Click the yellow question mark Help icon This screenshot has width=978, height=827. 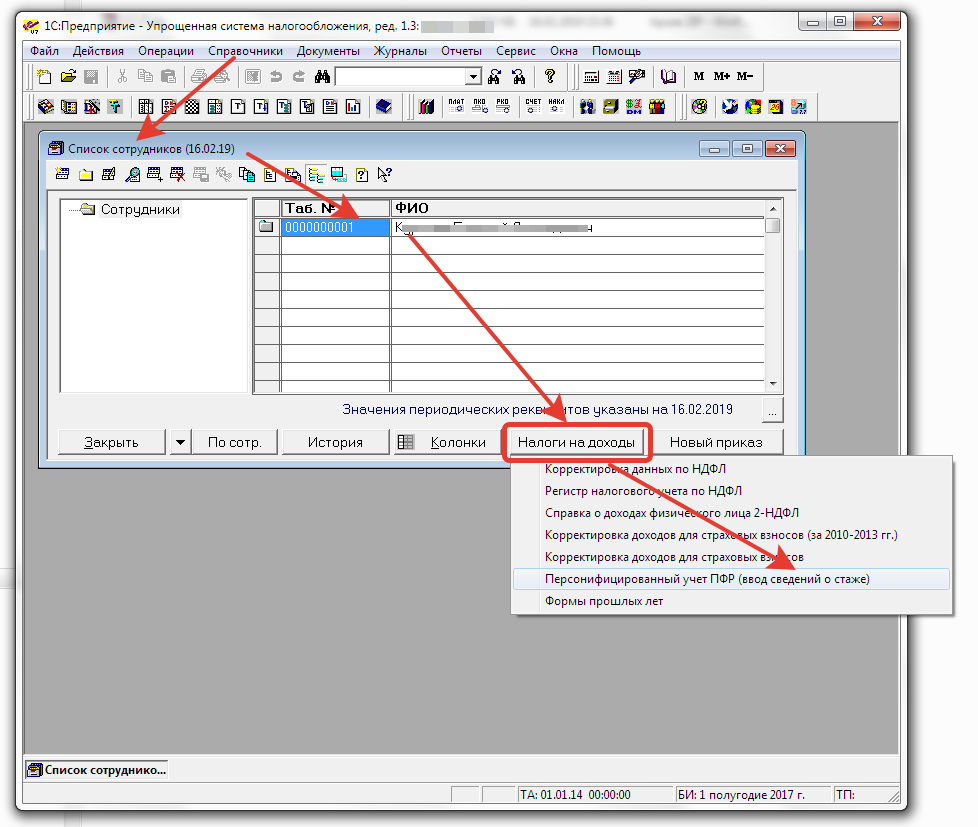[550, 77]
